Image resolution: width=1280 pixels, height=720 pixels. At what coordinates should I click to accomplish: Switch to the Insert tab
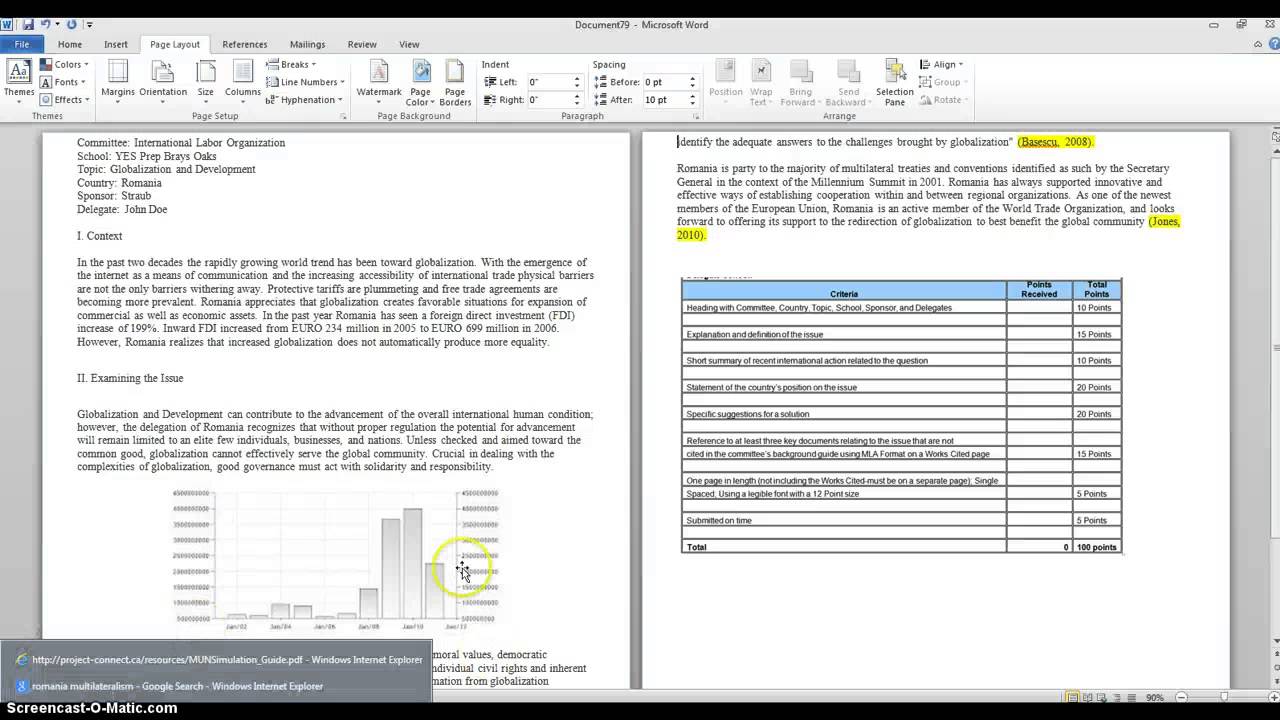[x=116, y=44]
